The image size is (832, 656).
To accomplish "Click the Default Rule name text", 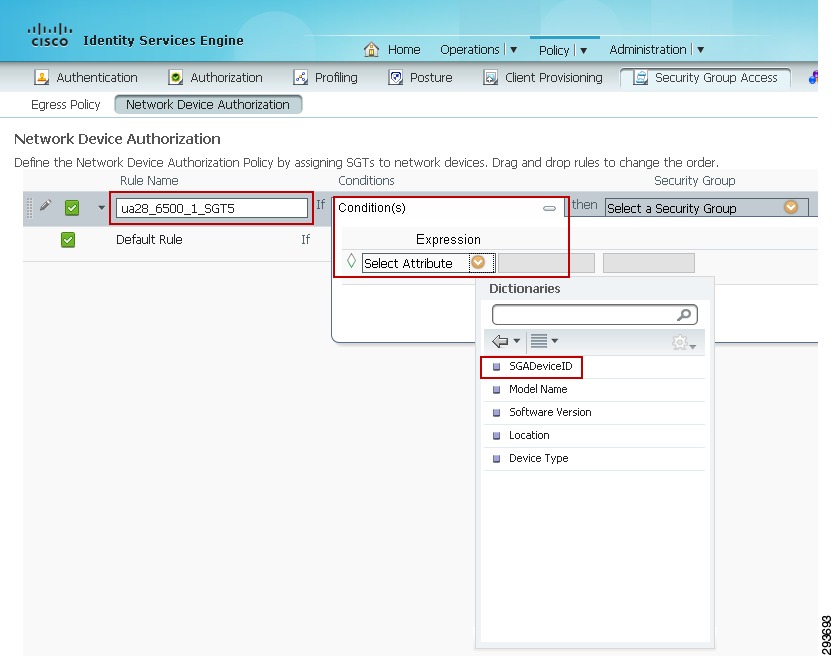I will [149, 239].
